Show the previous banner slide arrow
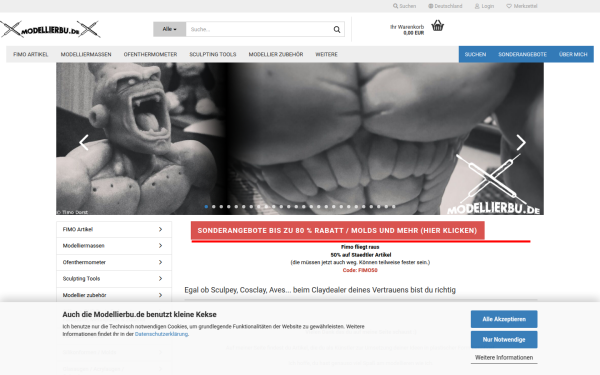The image size is (600, 375). [84, 142]
